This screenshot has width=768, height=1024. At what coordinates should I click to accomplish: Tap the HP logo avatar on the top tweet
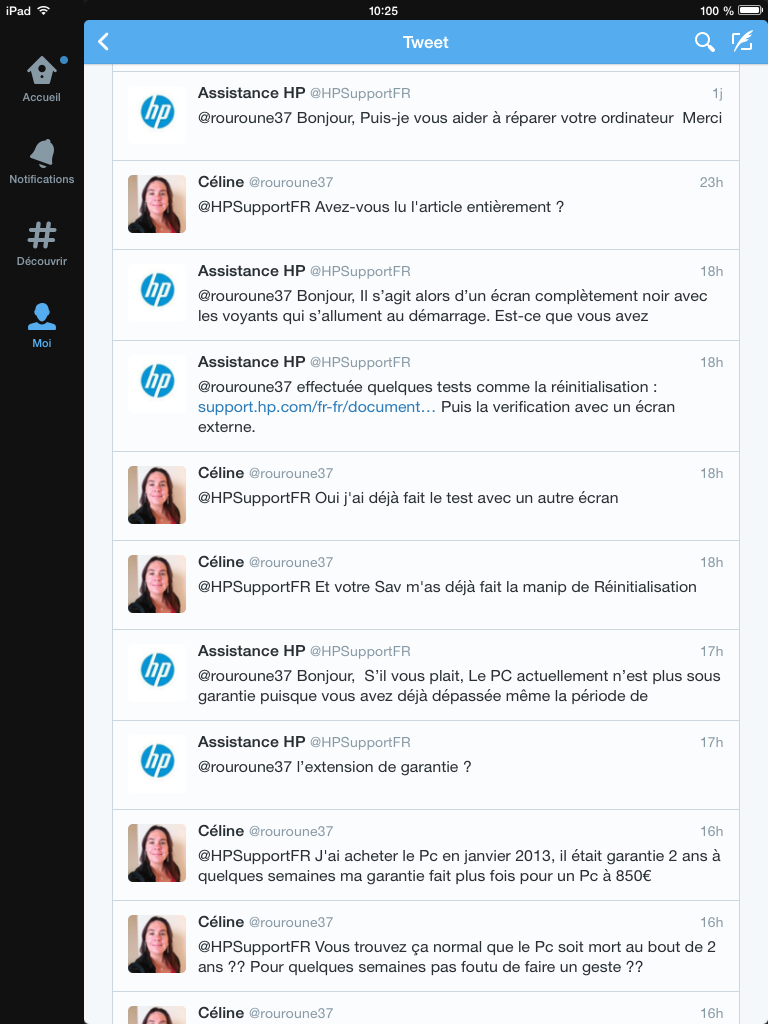(157, 115)
